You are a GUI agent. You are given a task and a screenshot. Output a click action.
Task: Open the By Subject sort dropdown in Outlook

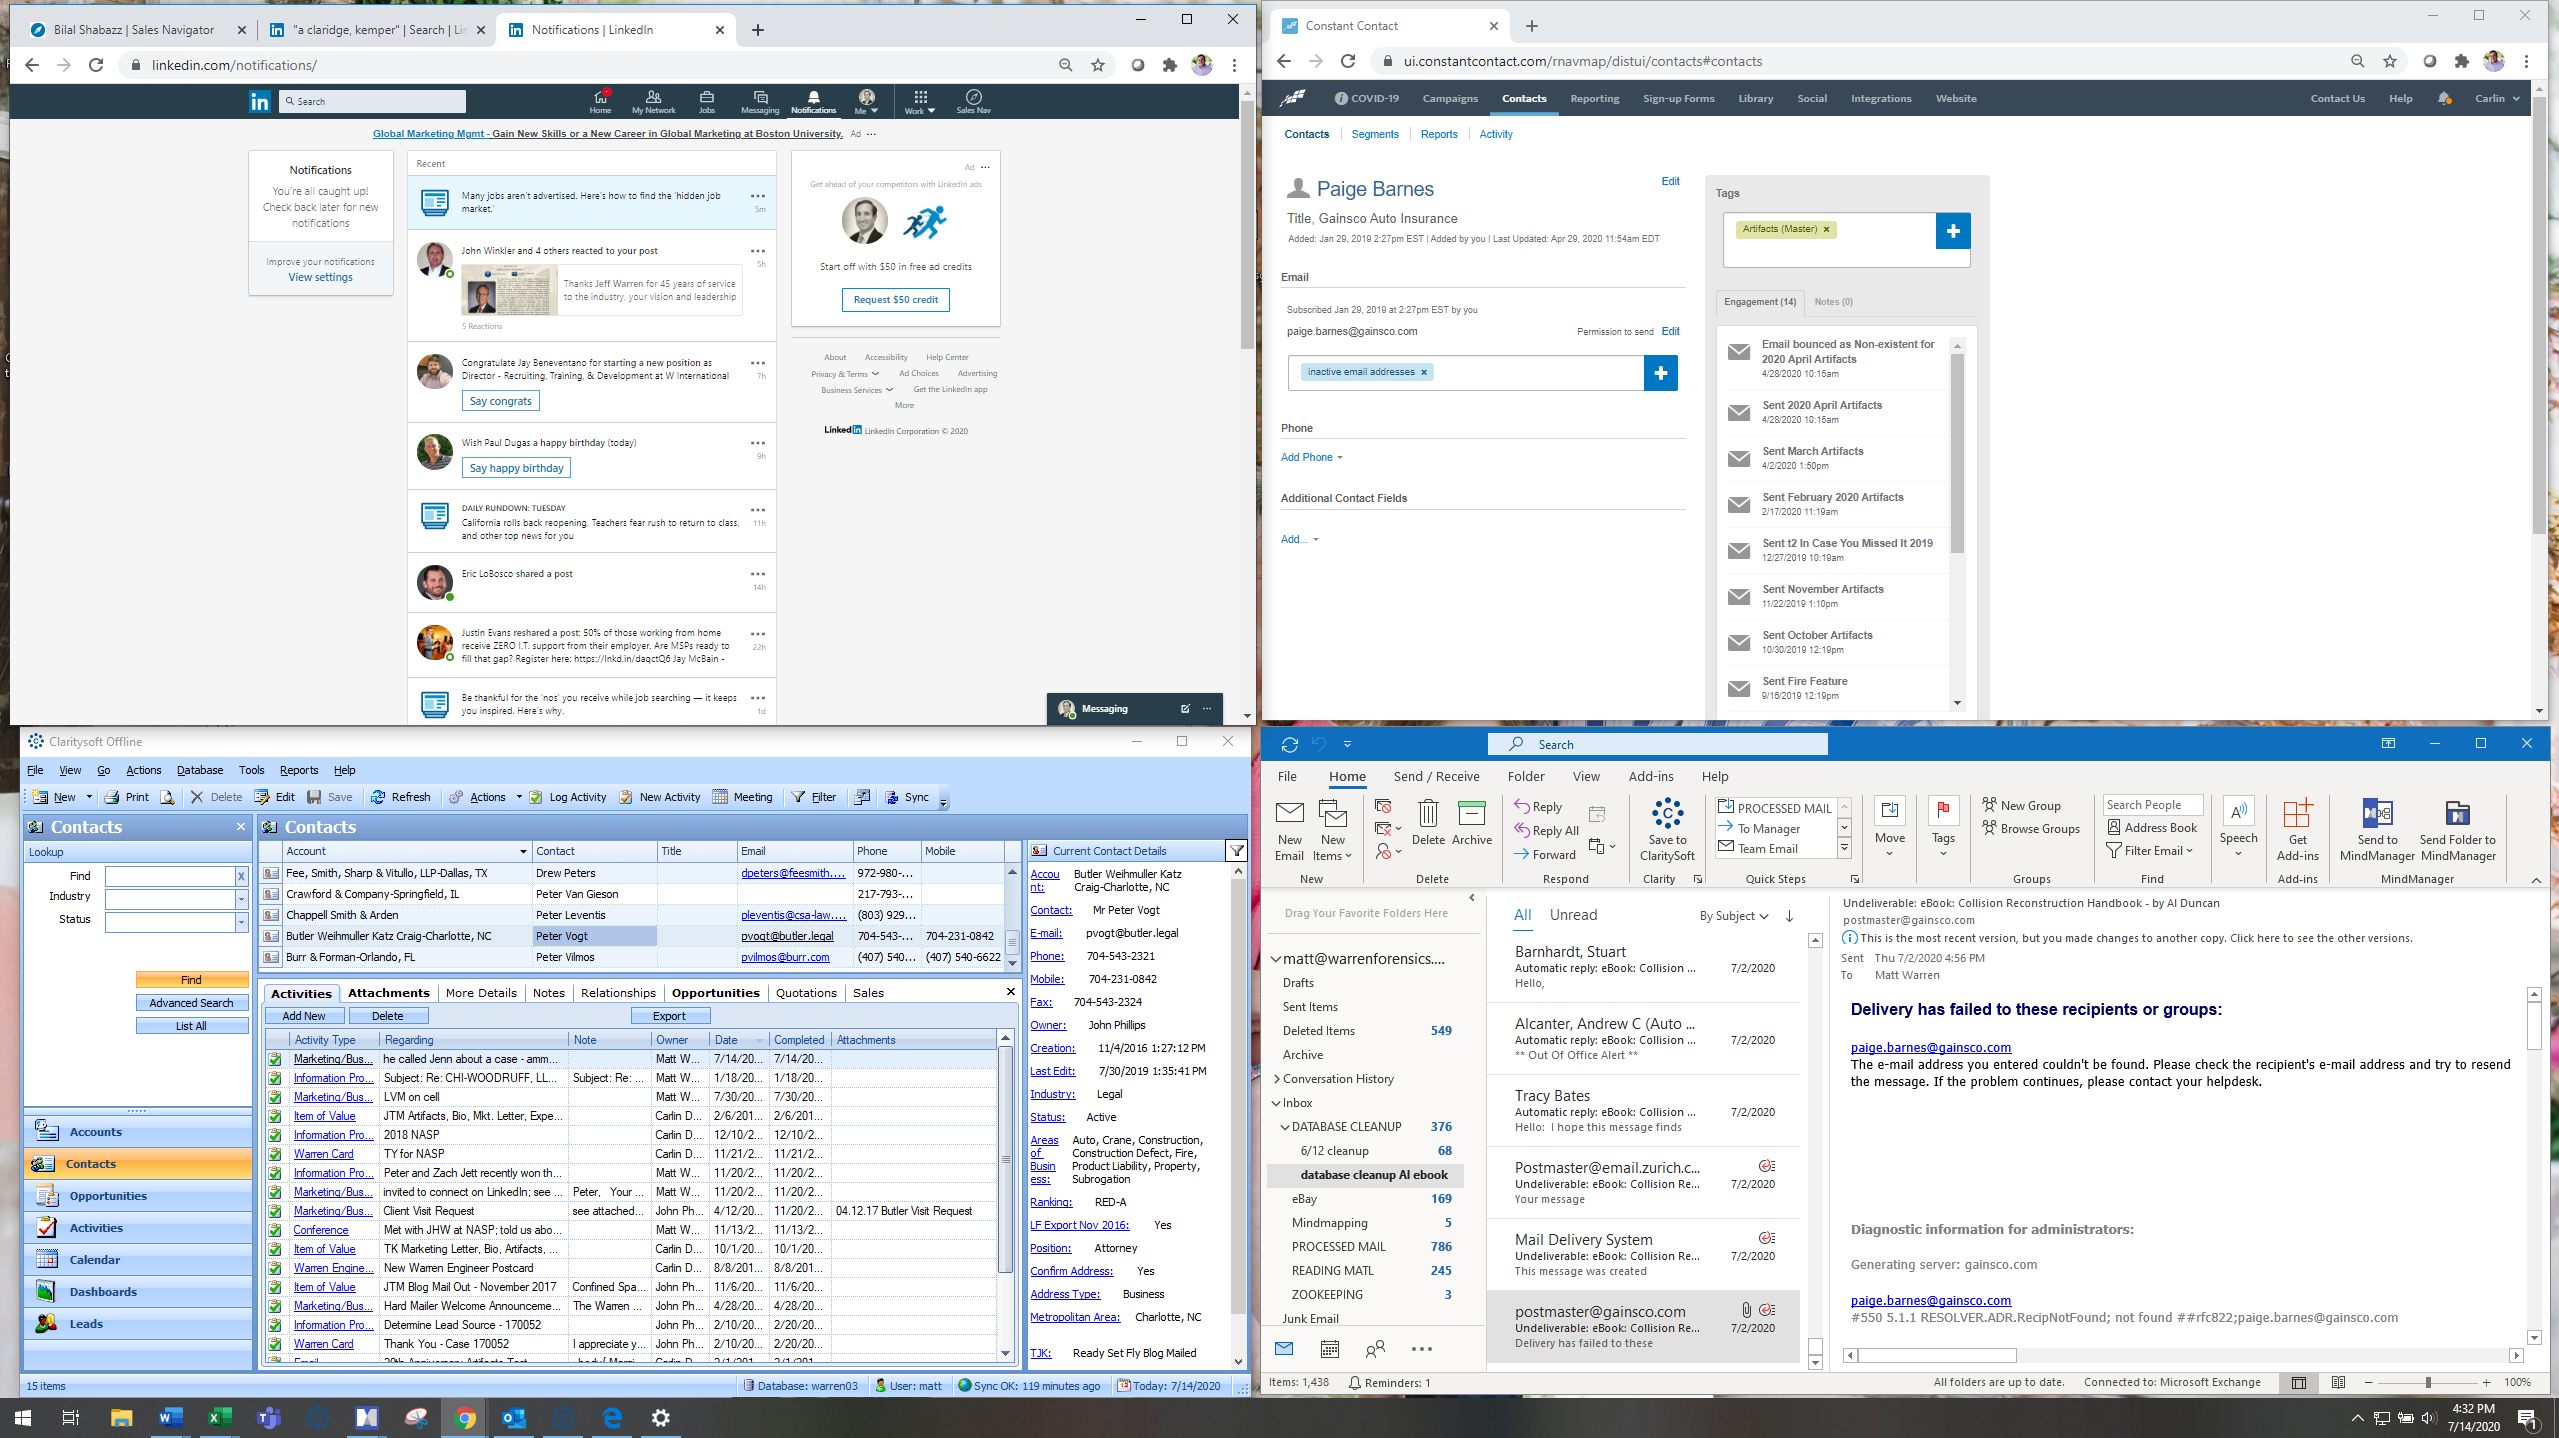click(x=1734, y=916)
